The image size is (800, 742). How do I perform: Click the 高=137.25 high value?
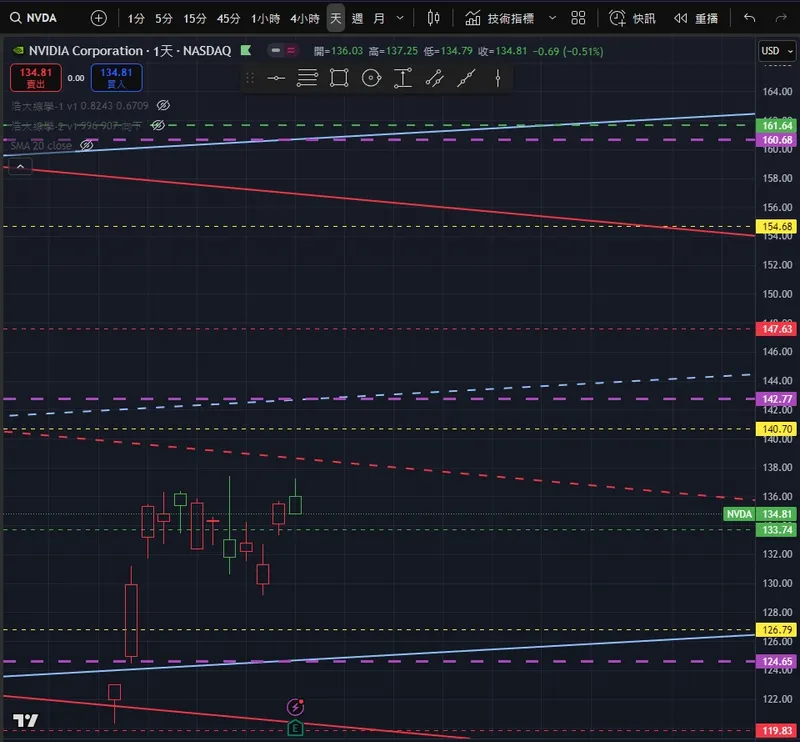pyautogui.click(x=393, y=51)
